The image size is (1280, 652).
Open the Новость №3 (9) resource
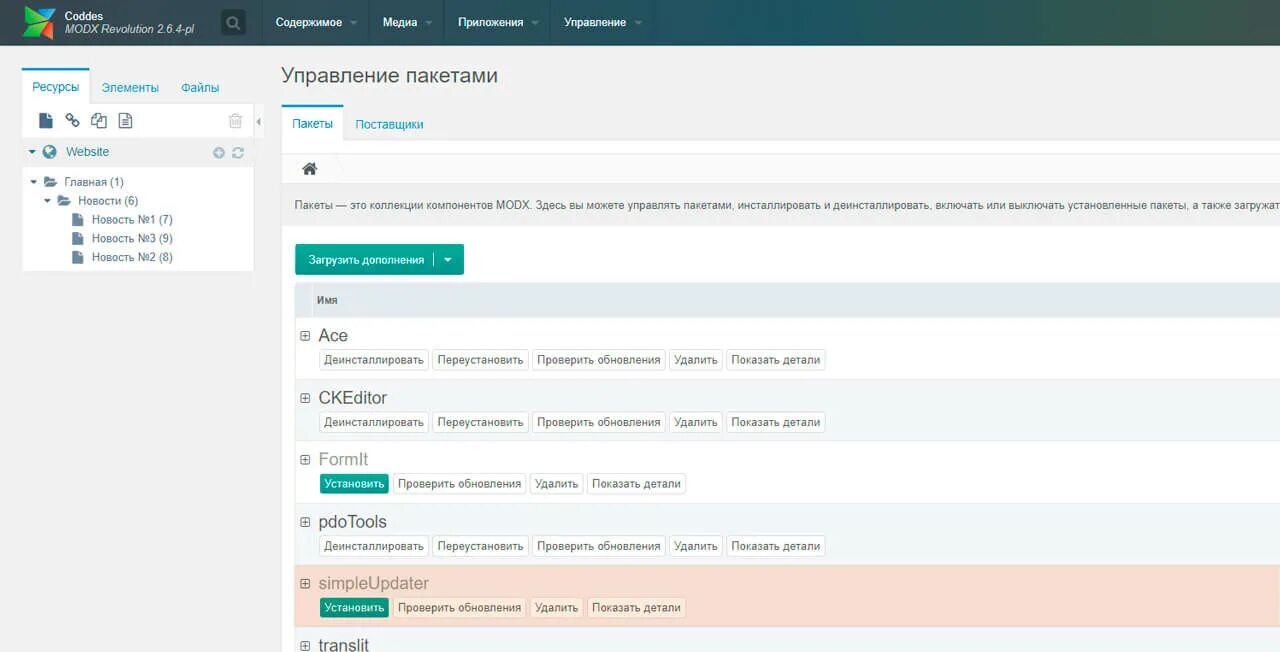pyautogui.click(x=132, y=238)
